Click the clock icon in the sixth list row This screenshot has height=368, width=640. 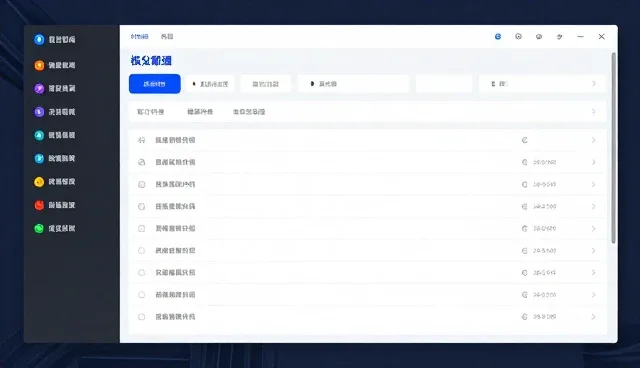pos(525,251)
